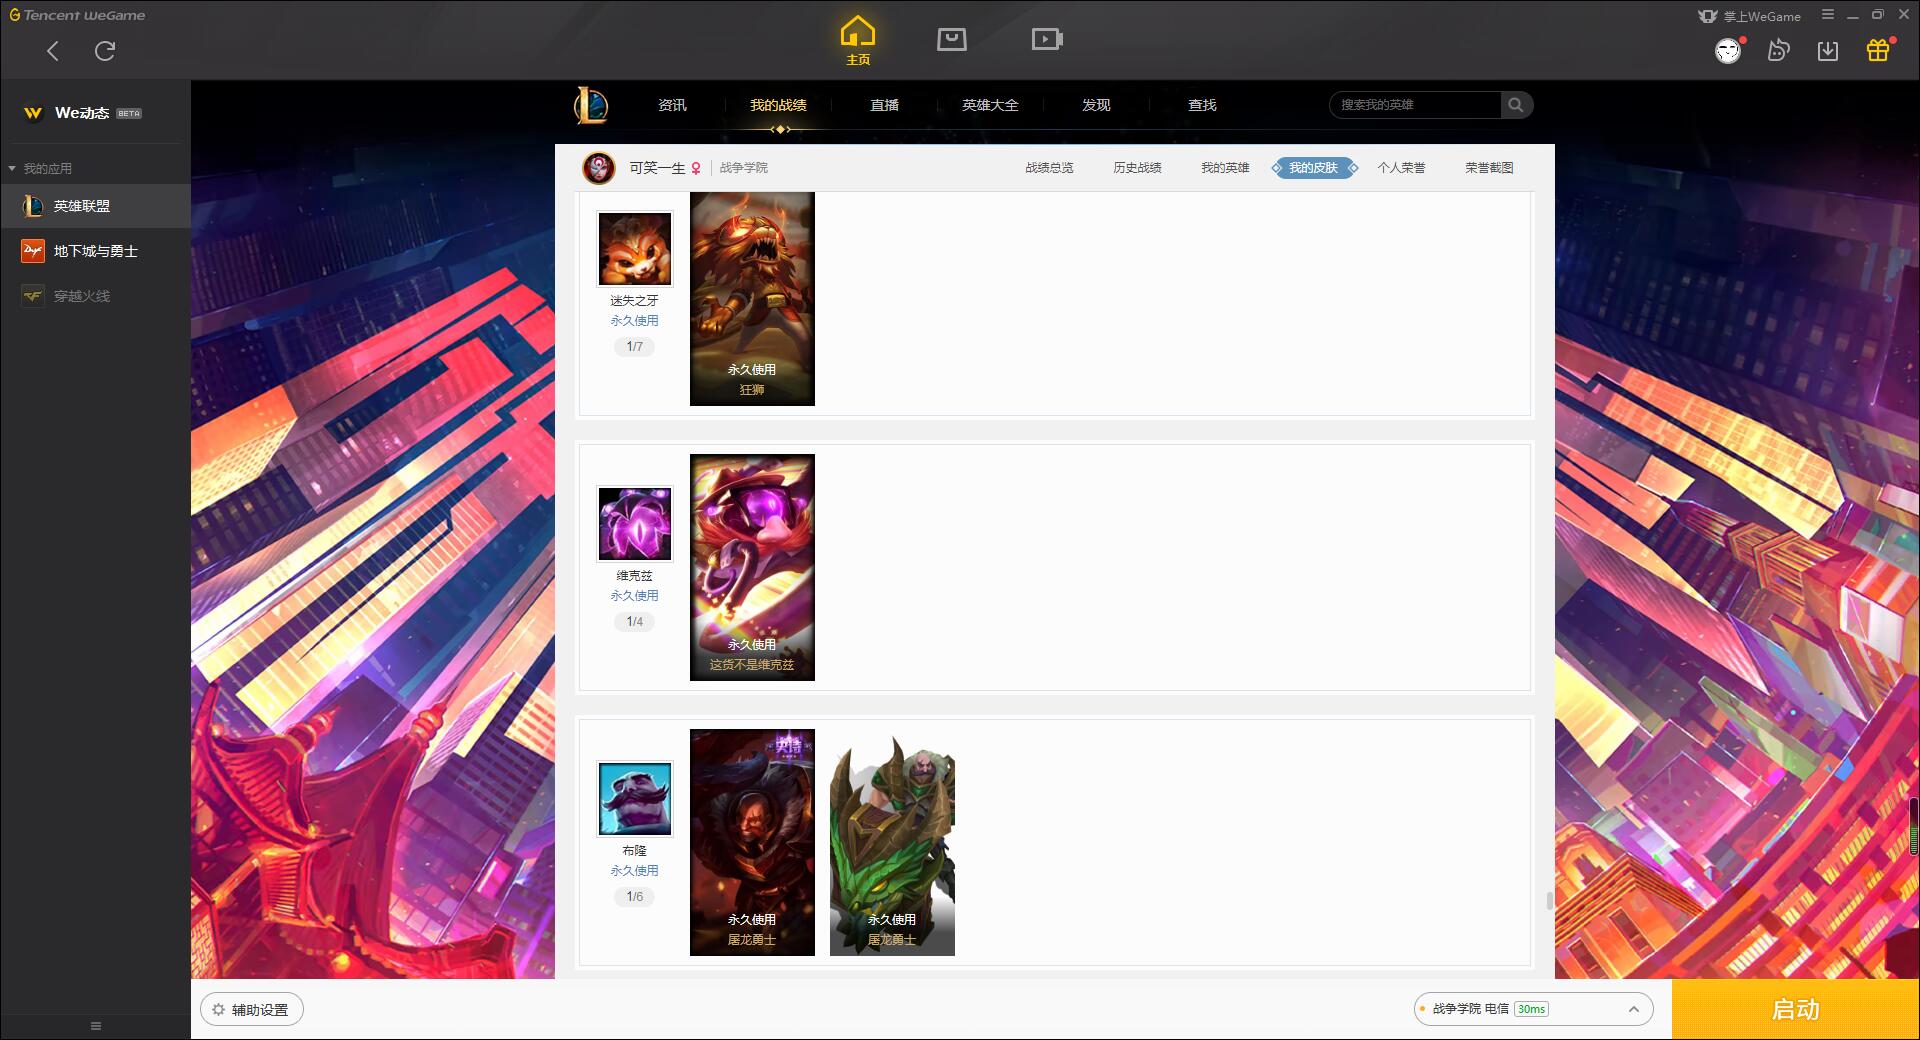Open the 资讯 tab
This screenshot has height=1040, width=1920.
pyautogui.click(x=672, y=105)
